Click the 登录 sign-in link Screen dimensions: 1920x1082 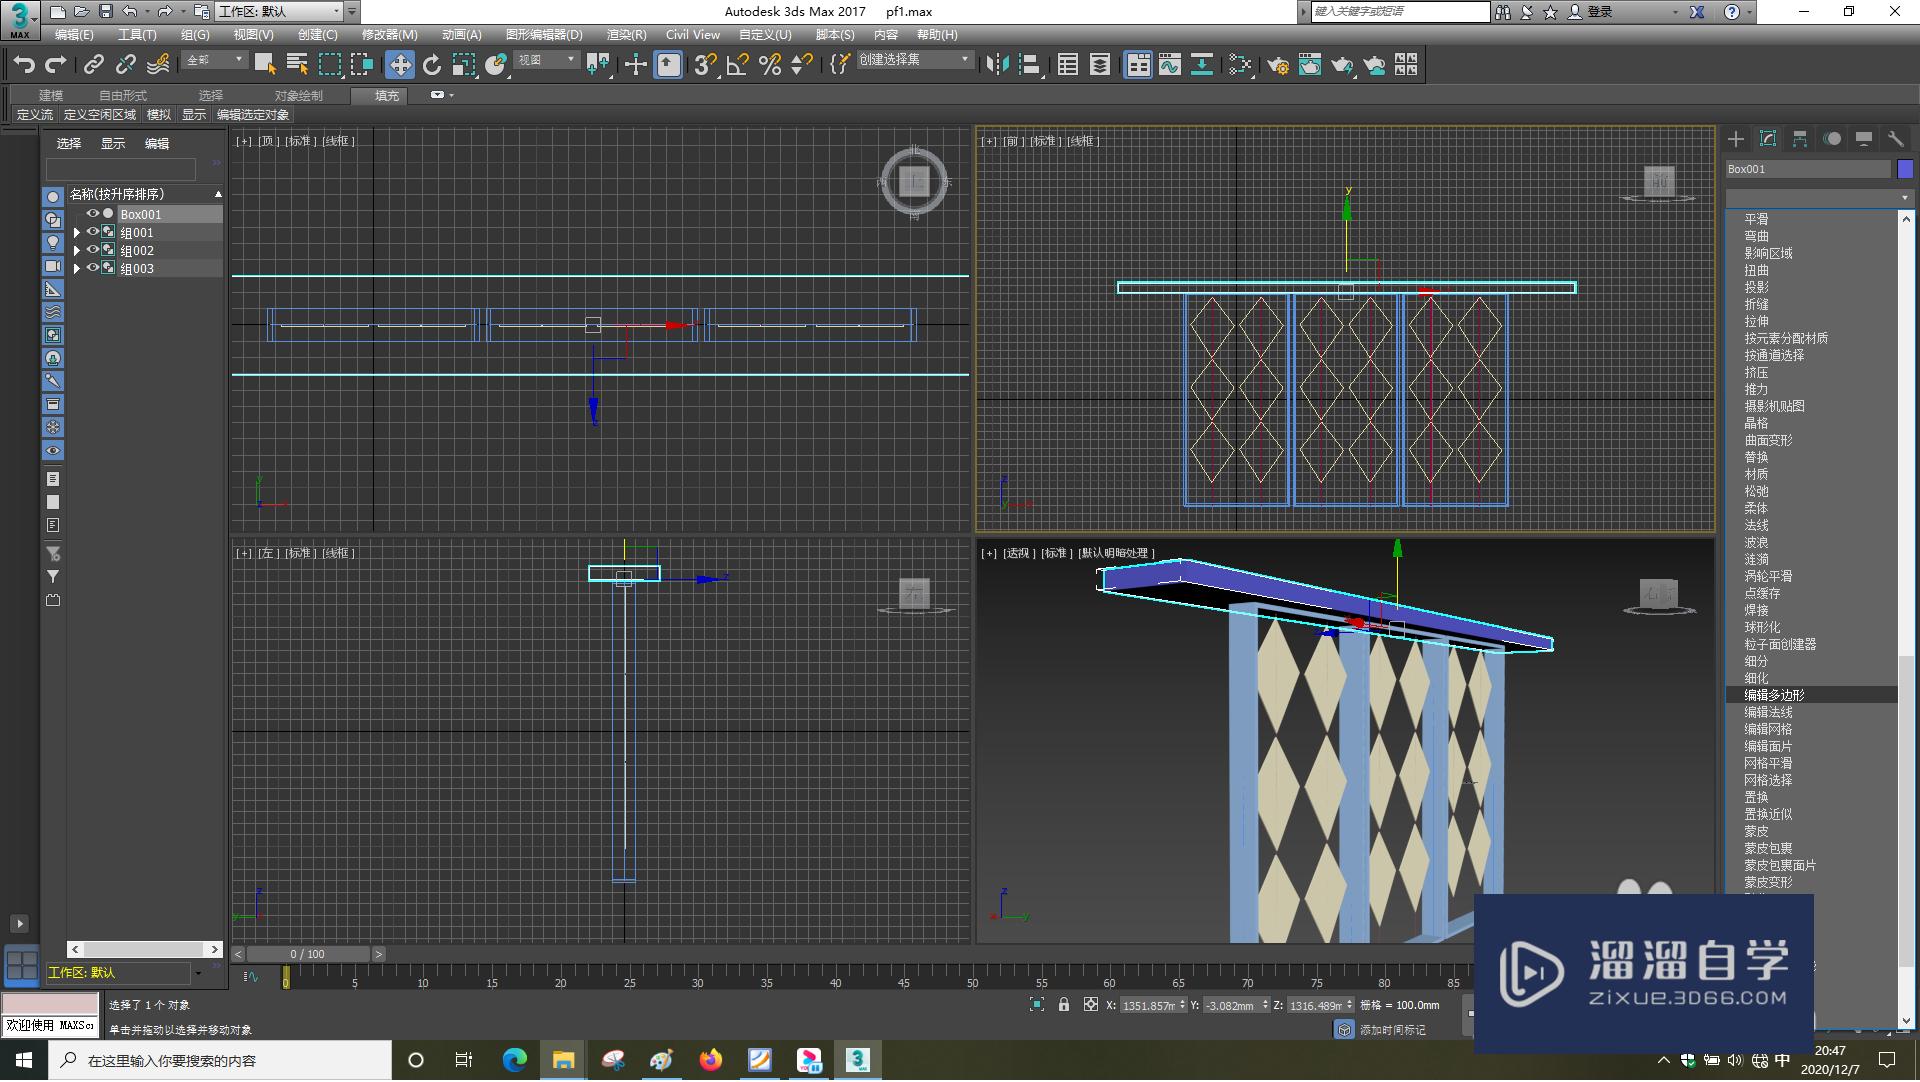(x=1600, y=12)
